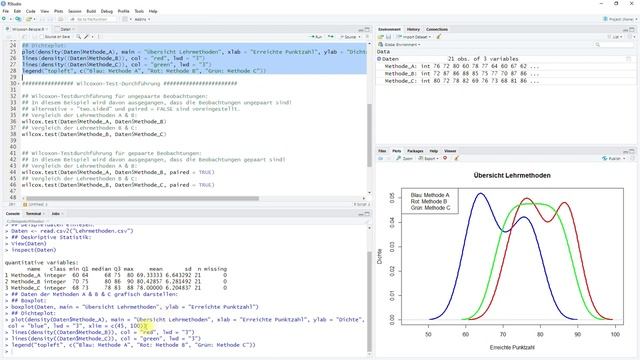This screenshot has height=360, width=640.
Task: Open the Project (None) dropdown
Action: point(620,19)
